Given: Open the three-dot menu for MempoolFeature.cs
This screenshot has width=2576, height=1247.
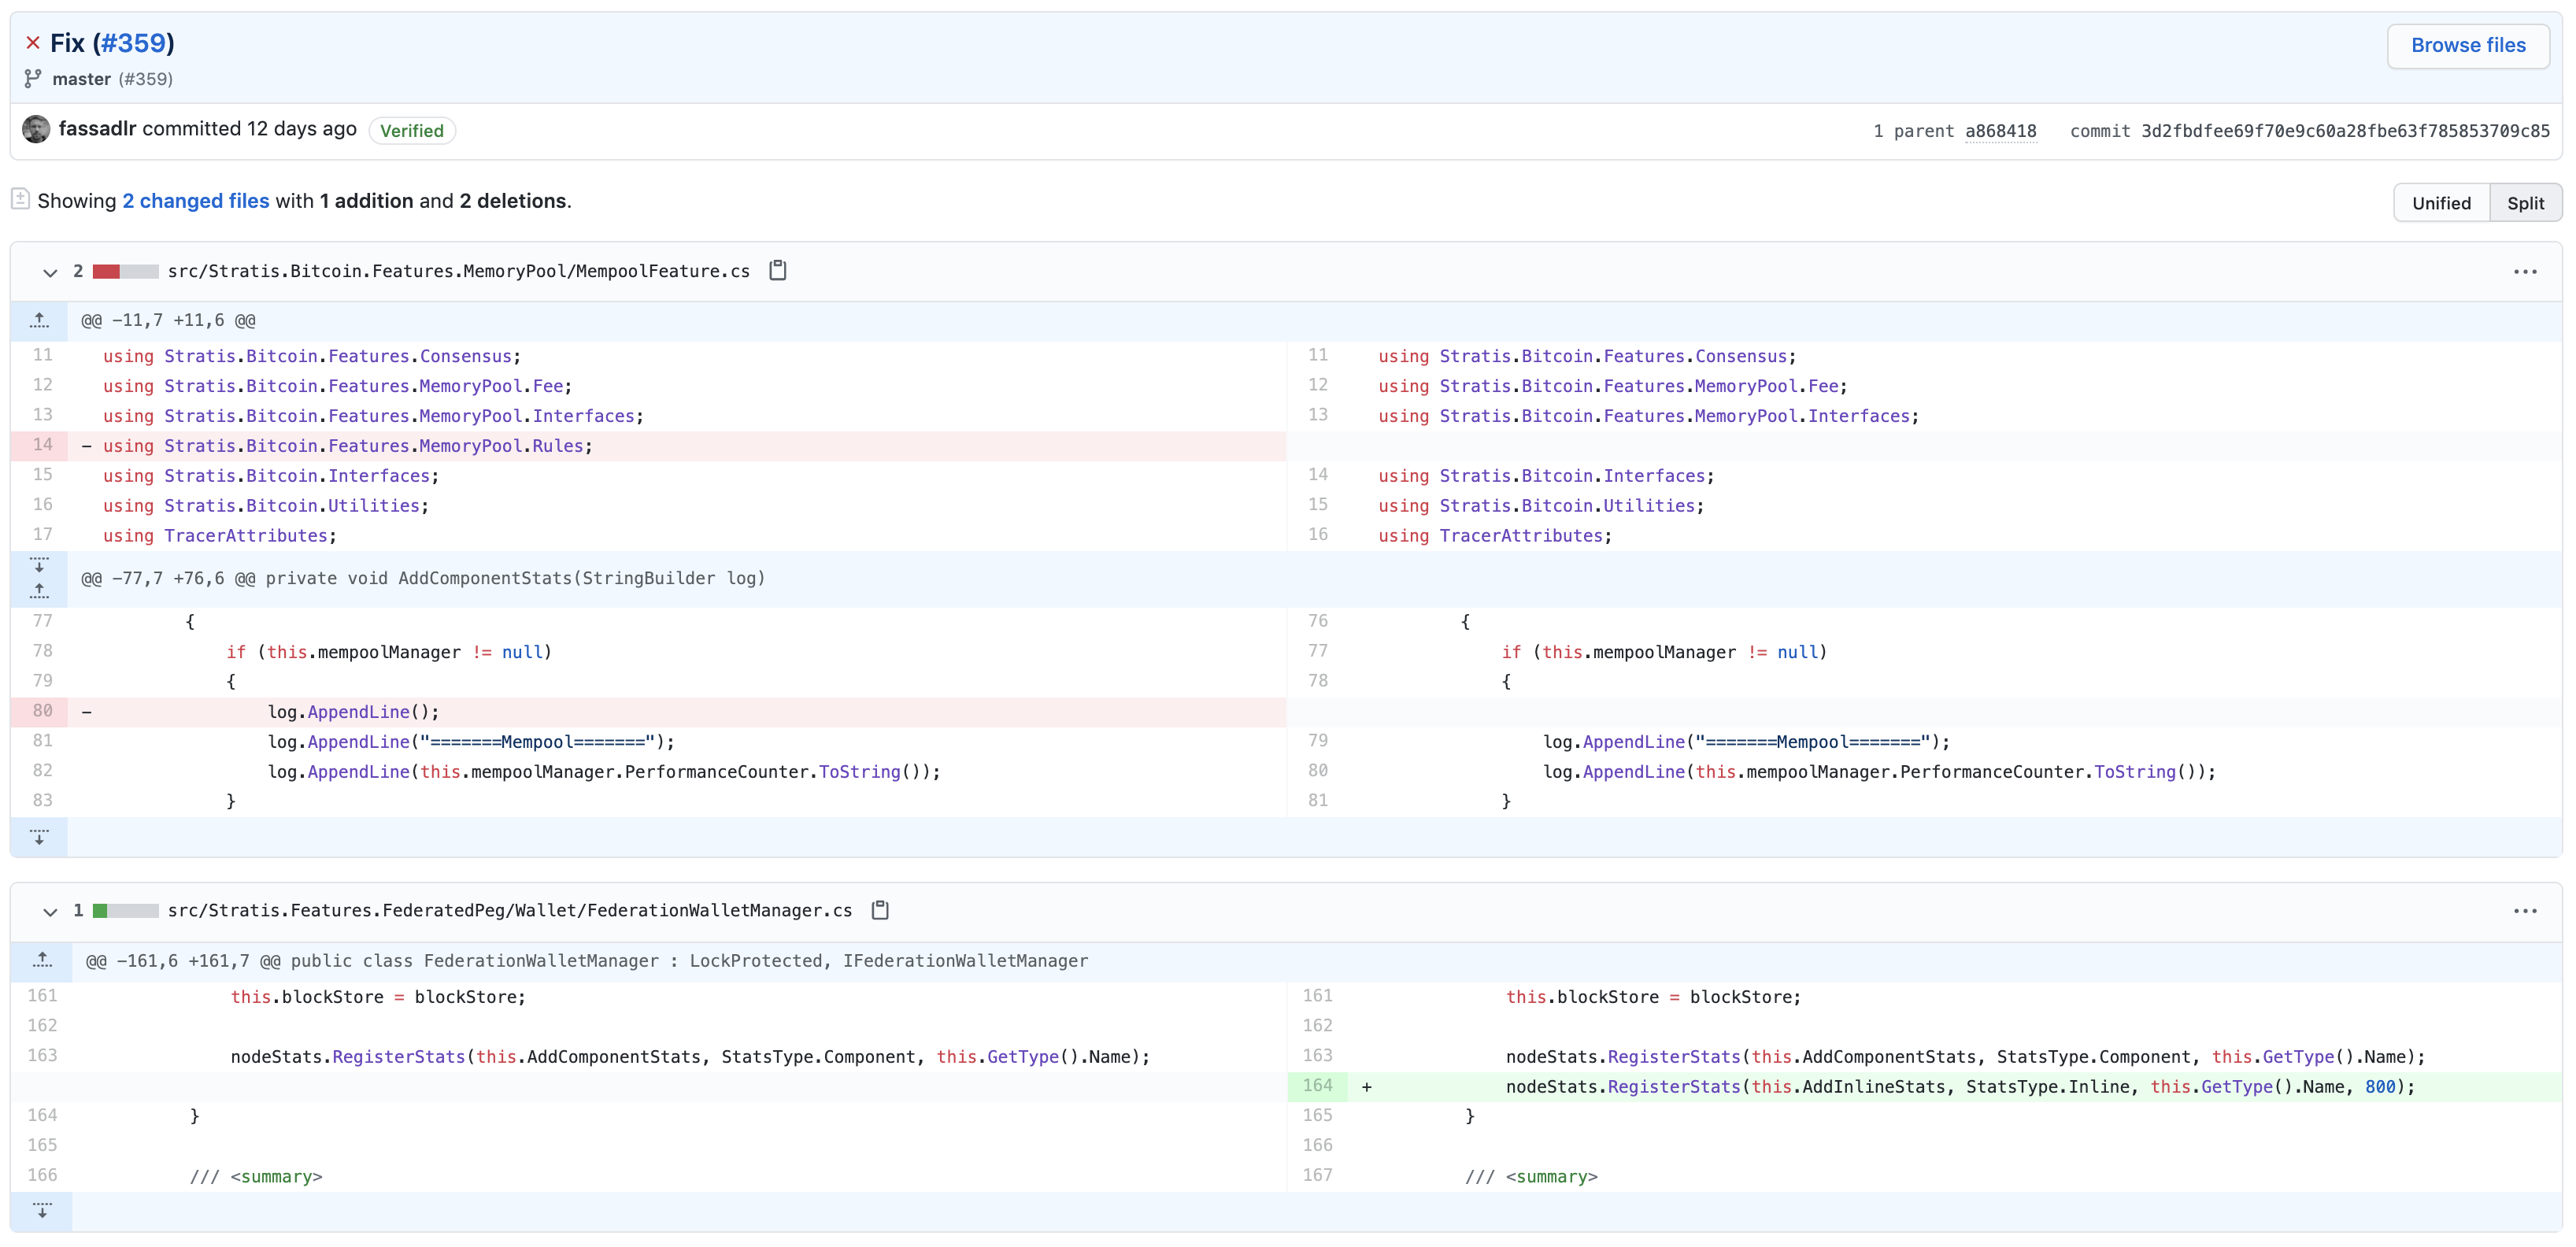Looking at the screenshot, I should [x=2524, y=271].
